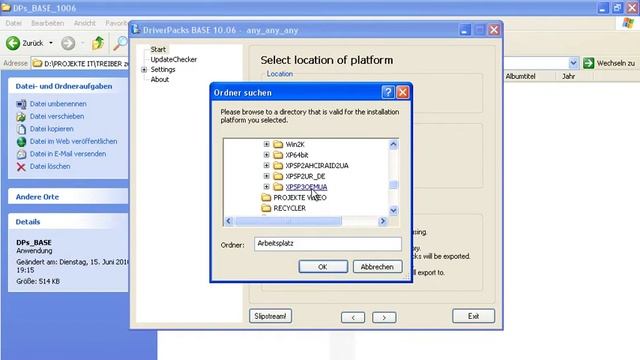Click the folder tree vertical scrollbar thumb
Image resolution: width=640 pixels, height=360 pixels.
(393, 185)
